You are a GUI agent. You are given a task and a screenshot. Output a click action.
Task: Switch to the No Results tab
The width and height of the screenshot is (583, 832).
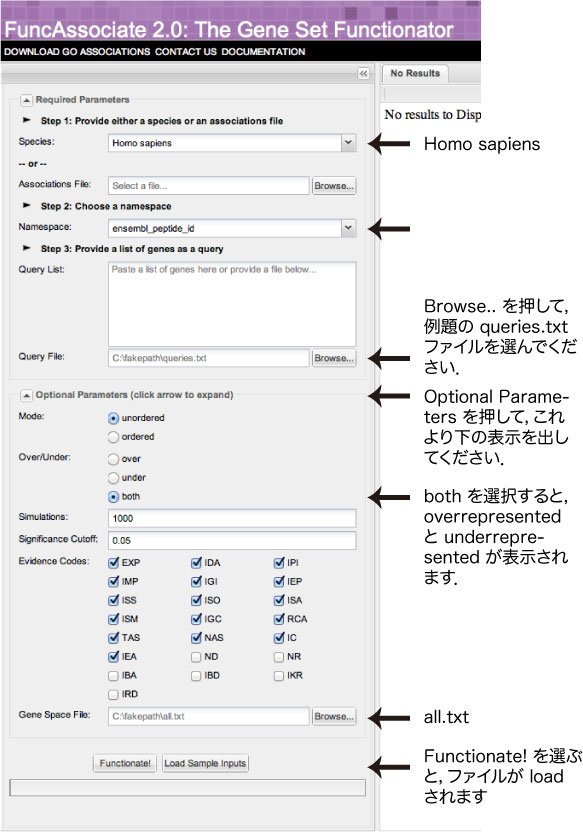[x=415, y=73]
